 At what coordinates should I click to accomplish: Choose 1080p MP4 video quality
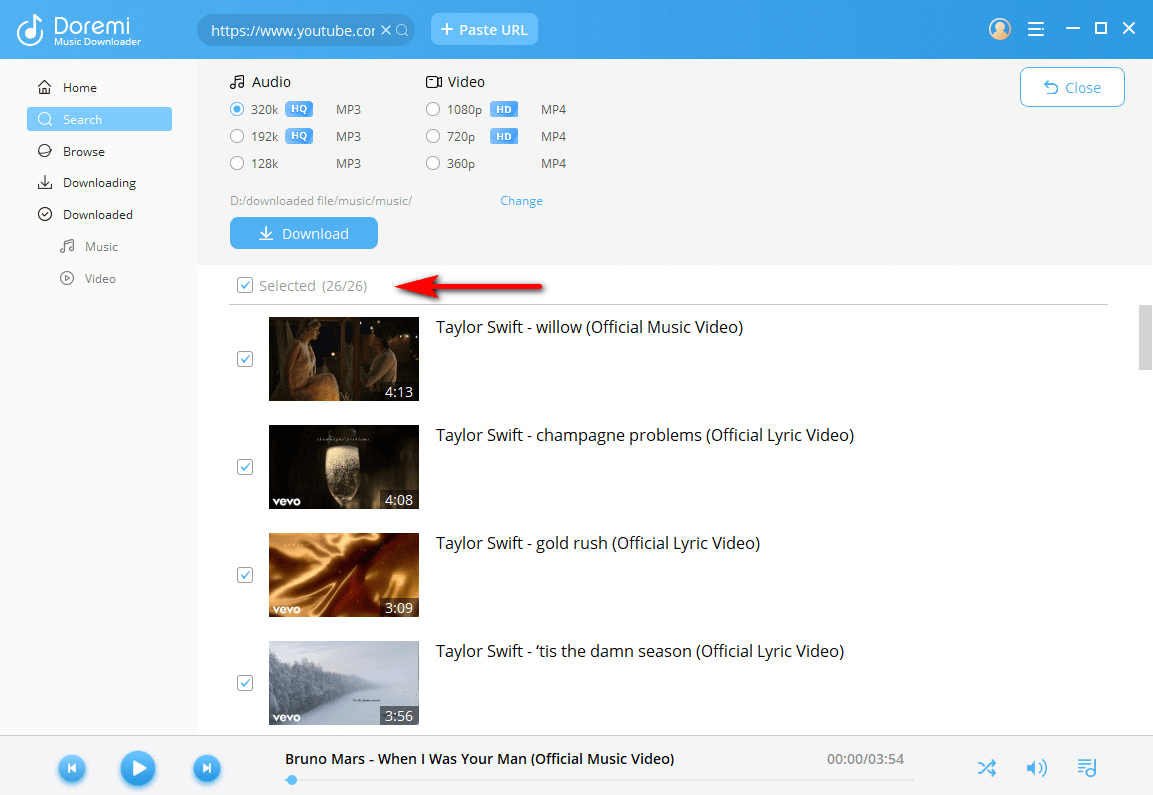point(433,109)
